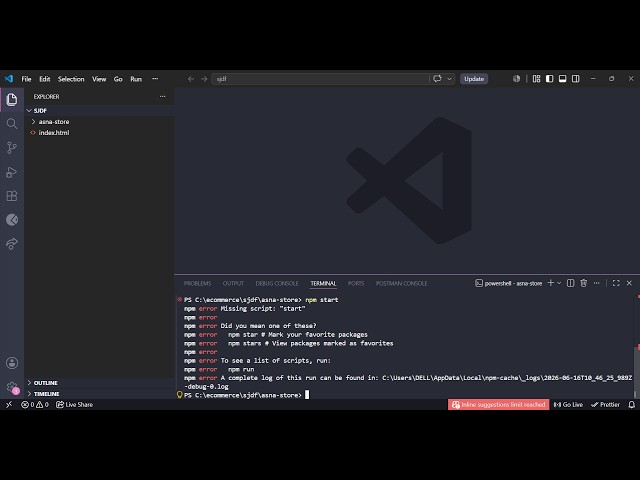Click the sjdf command center search box
The height and width of the screenshot is (480, 640).
(320, 79)
